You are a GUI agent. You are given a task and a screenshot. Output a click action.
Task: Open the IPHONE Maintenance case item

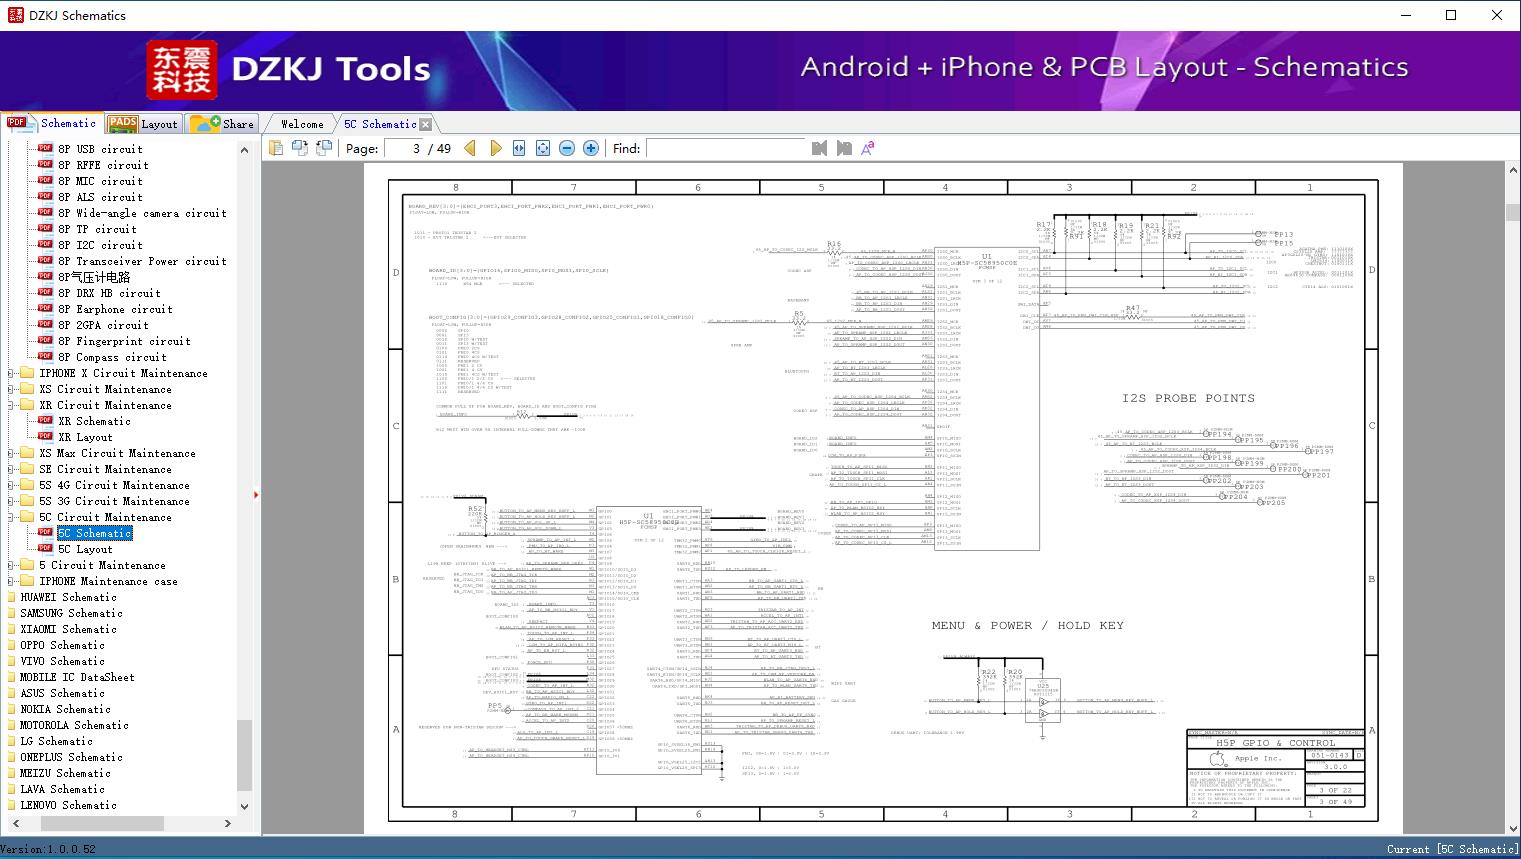coord(108,581)
